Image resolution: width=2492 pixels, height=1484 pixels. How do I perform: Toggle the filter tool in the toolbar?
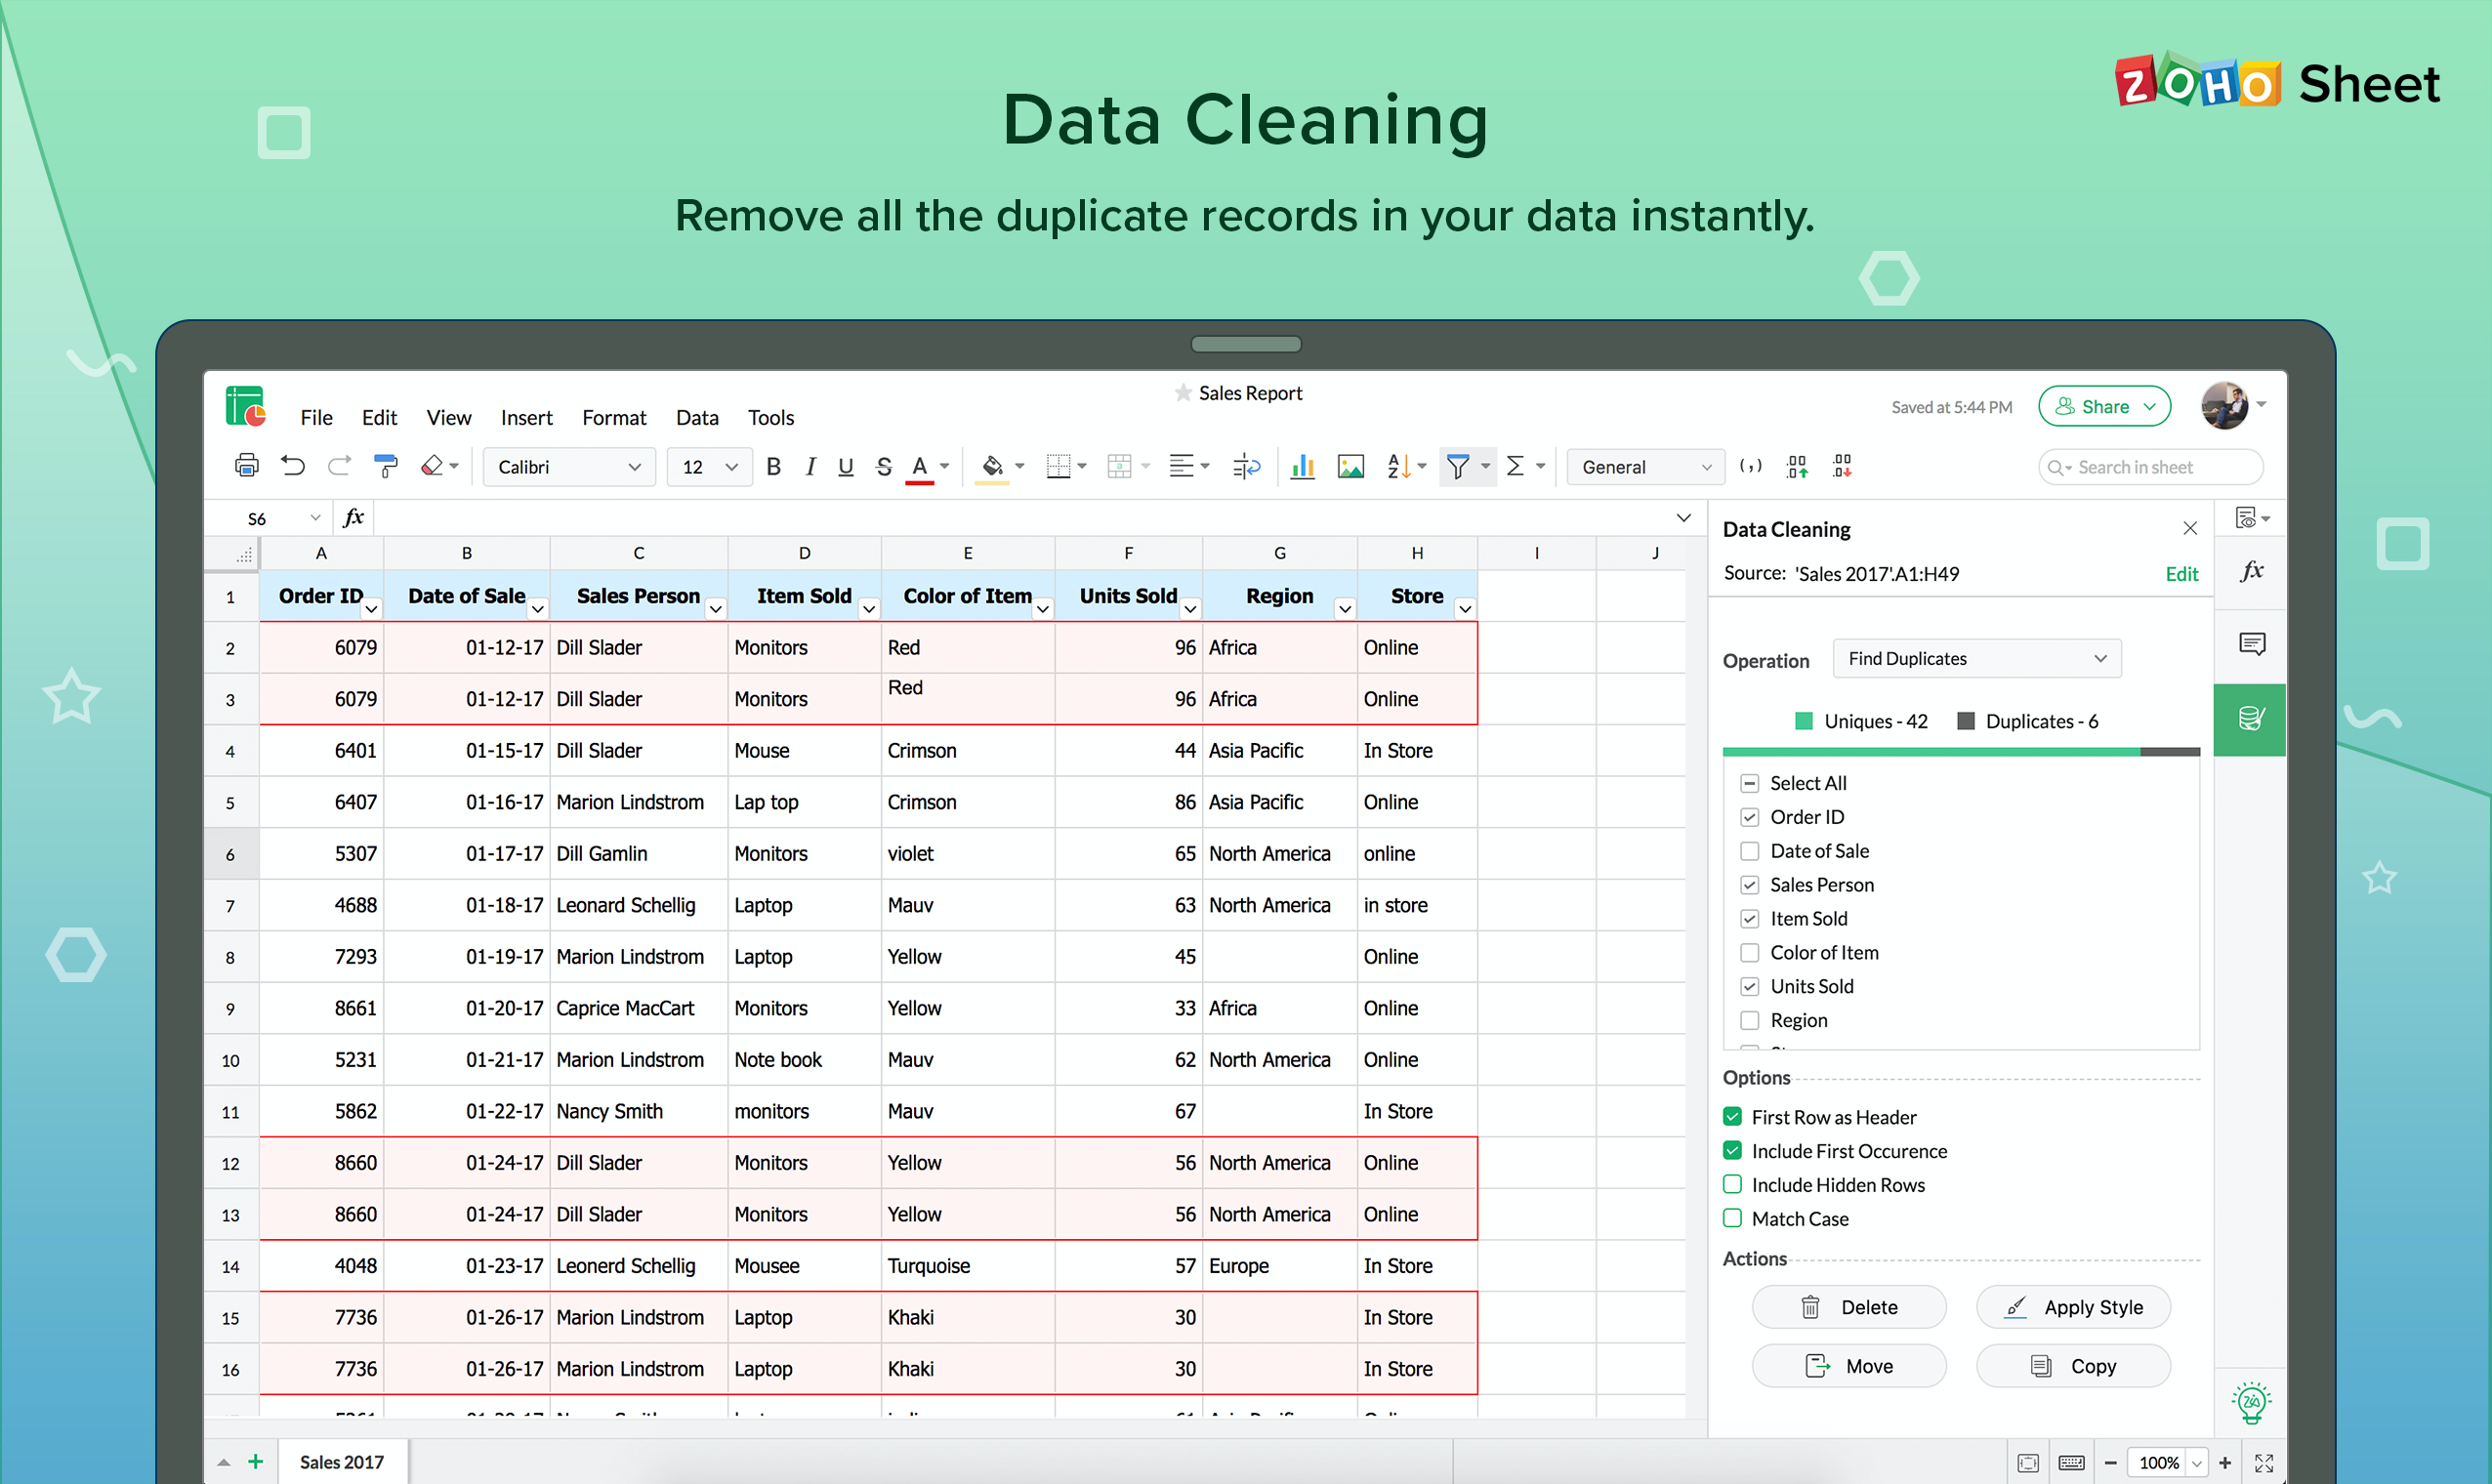(1460, 466)
